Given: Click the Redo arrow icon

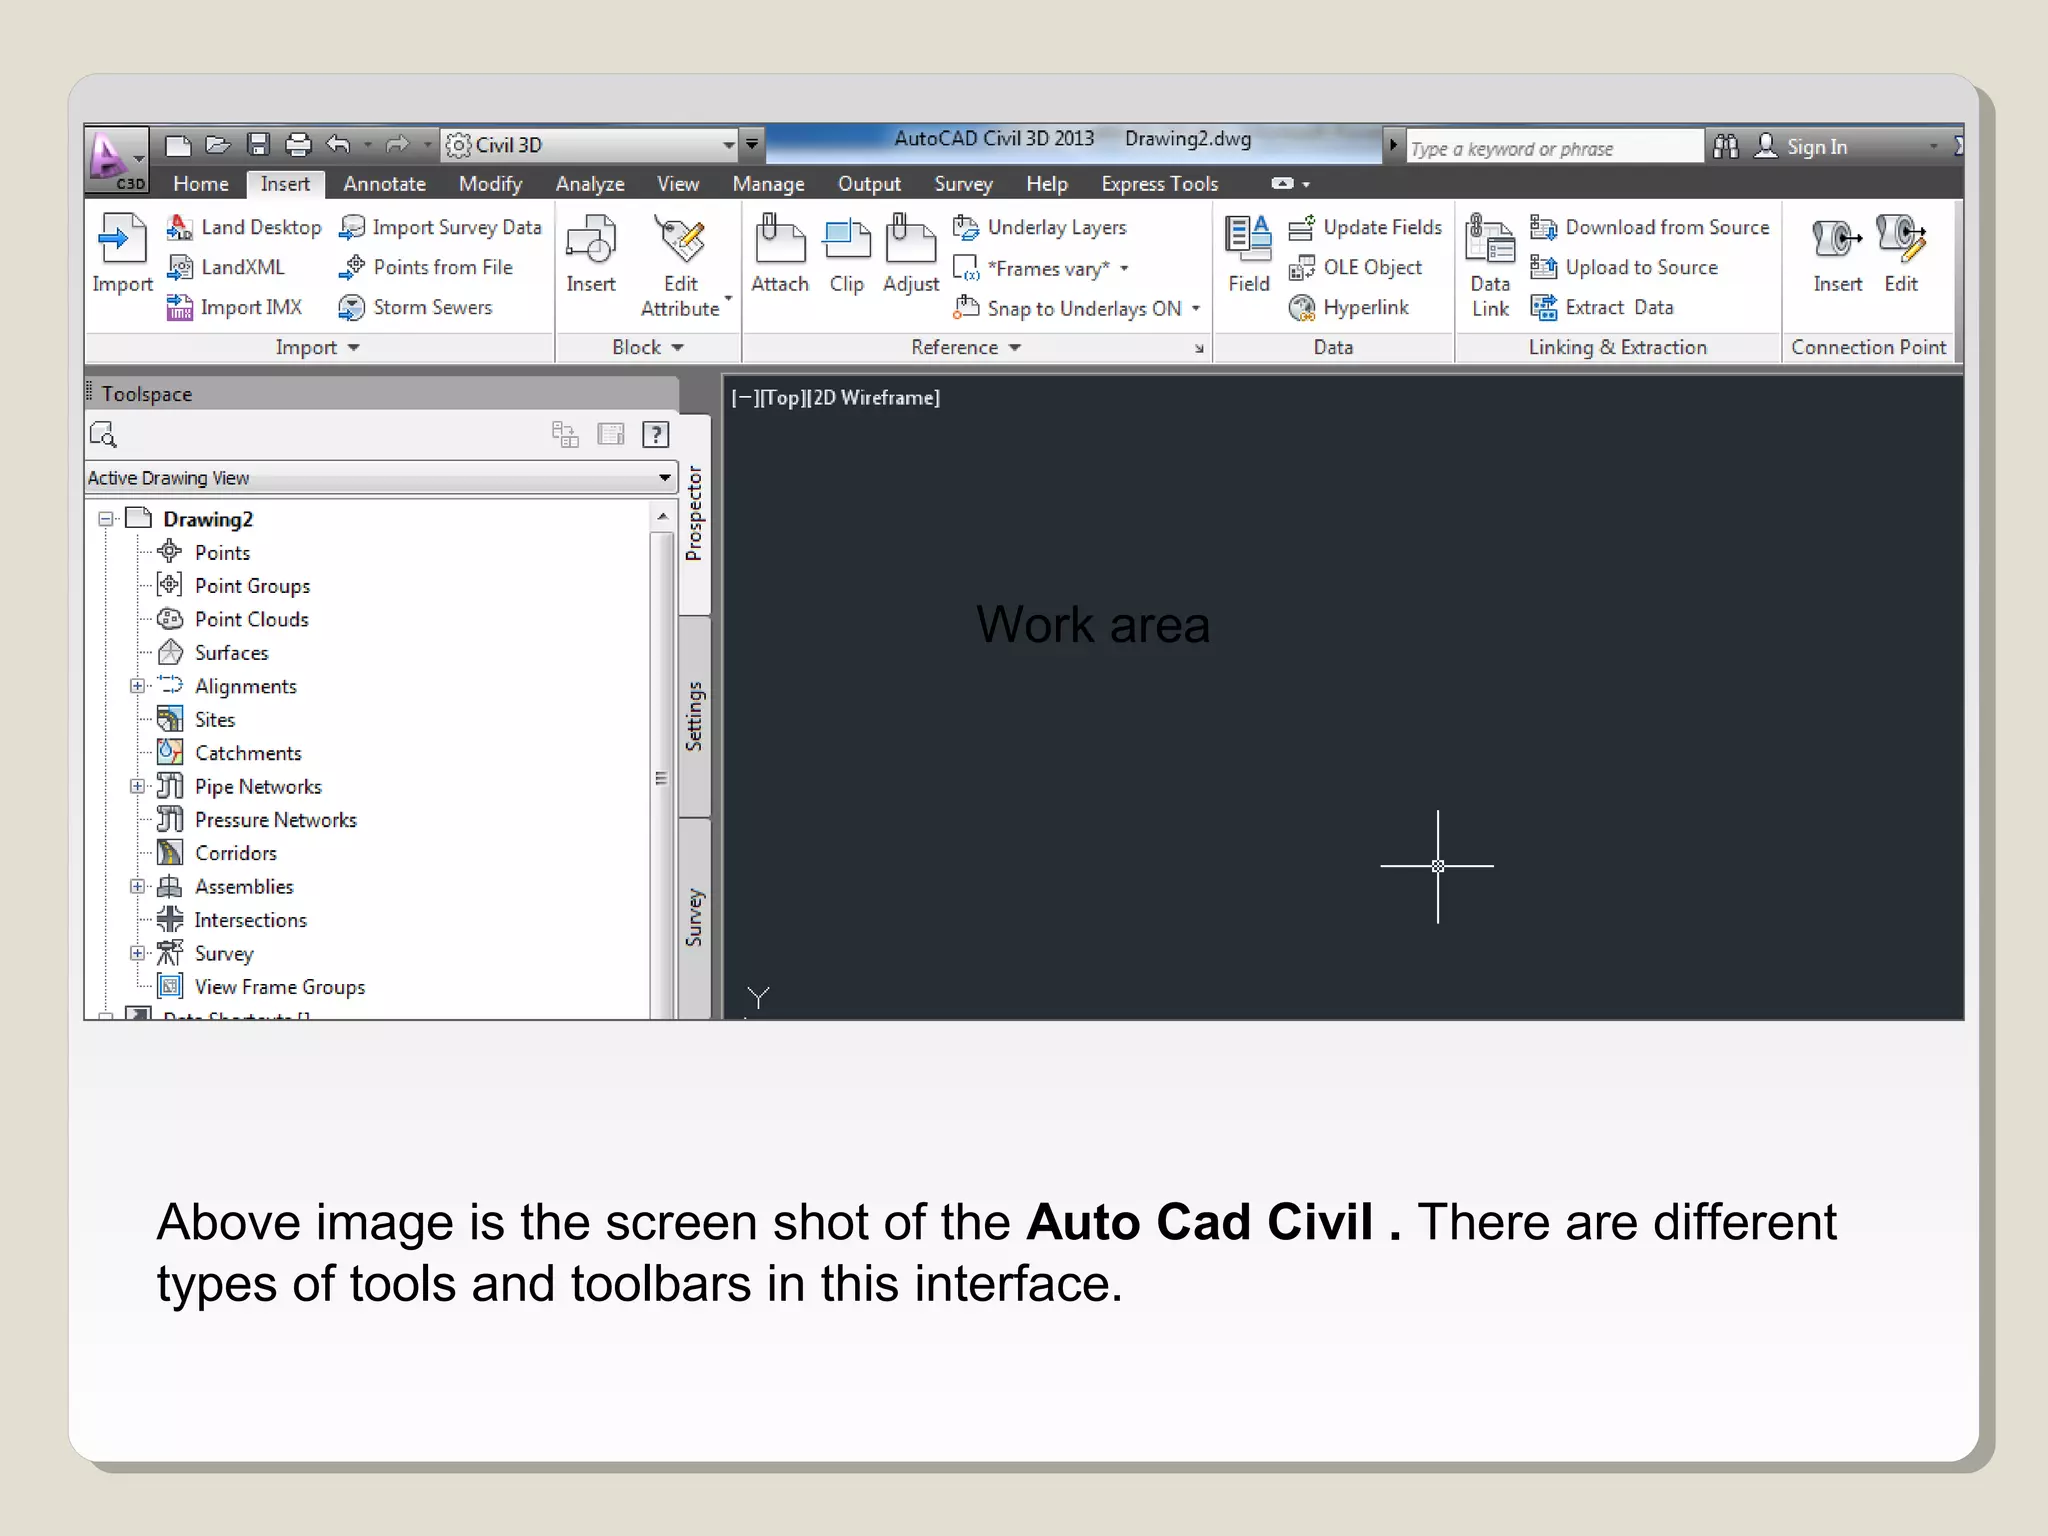Looking at the screenshot, I should (x=397, y=146).
